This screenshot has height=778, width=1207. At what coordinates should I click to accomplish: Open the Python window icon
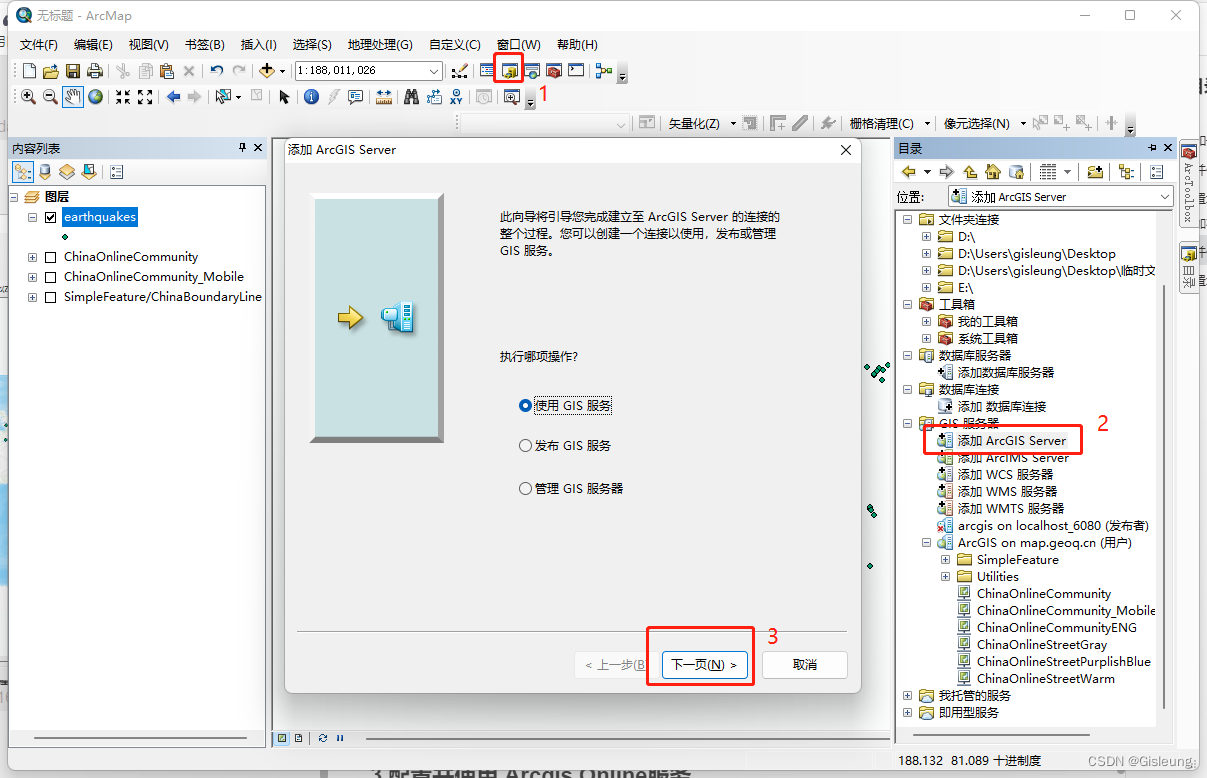pos(575,71)
